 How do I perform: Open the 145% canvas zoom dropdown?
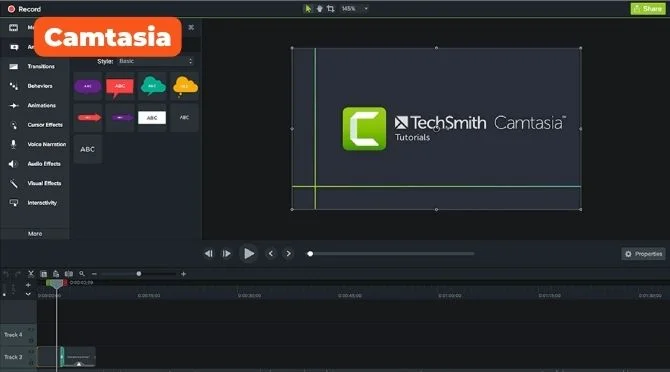pos(355,9)
